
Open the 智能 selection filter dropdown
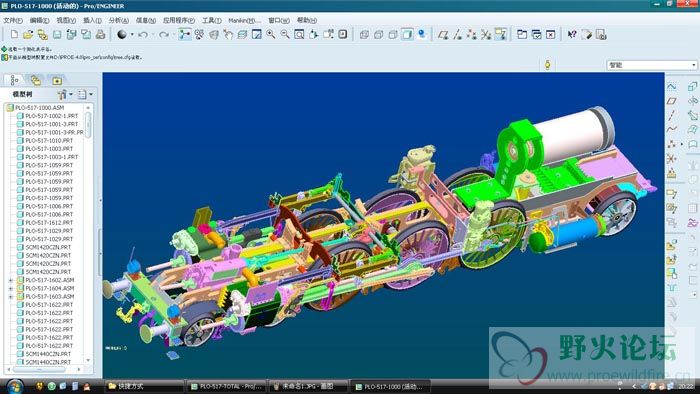(652, 65)
